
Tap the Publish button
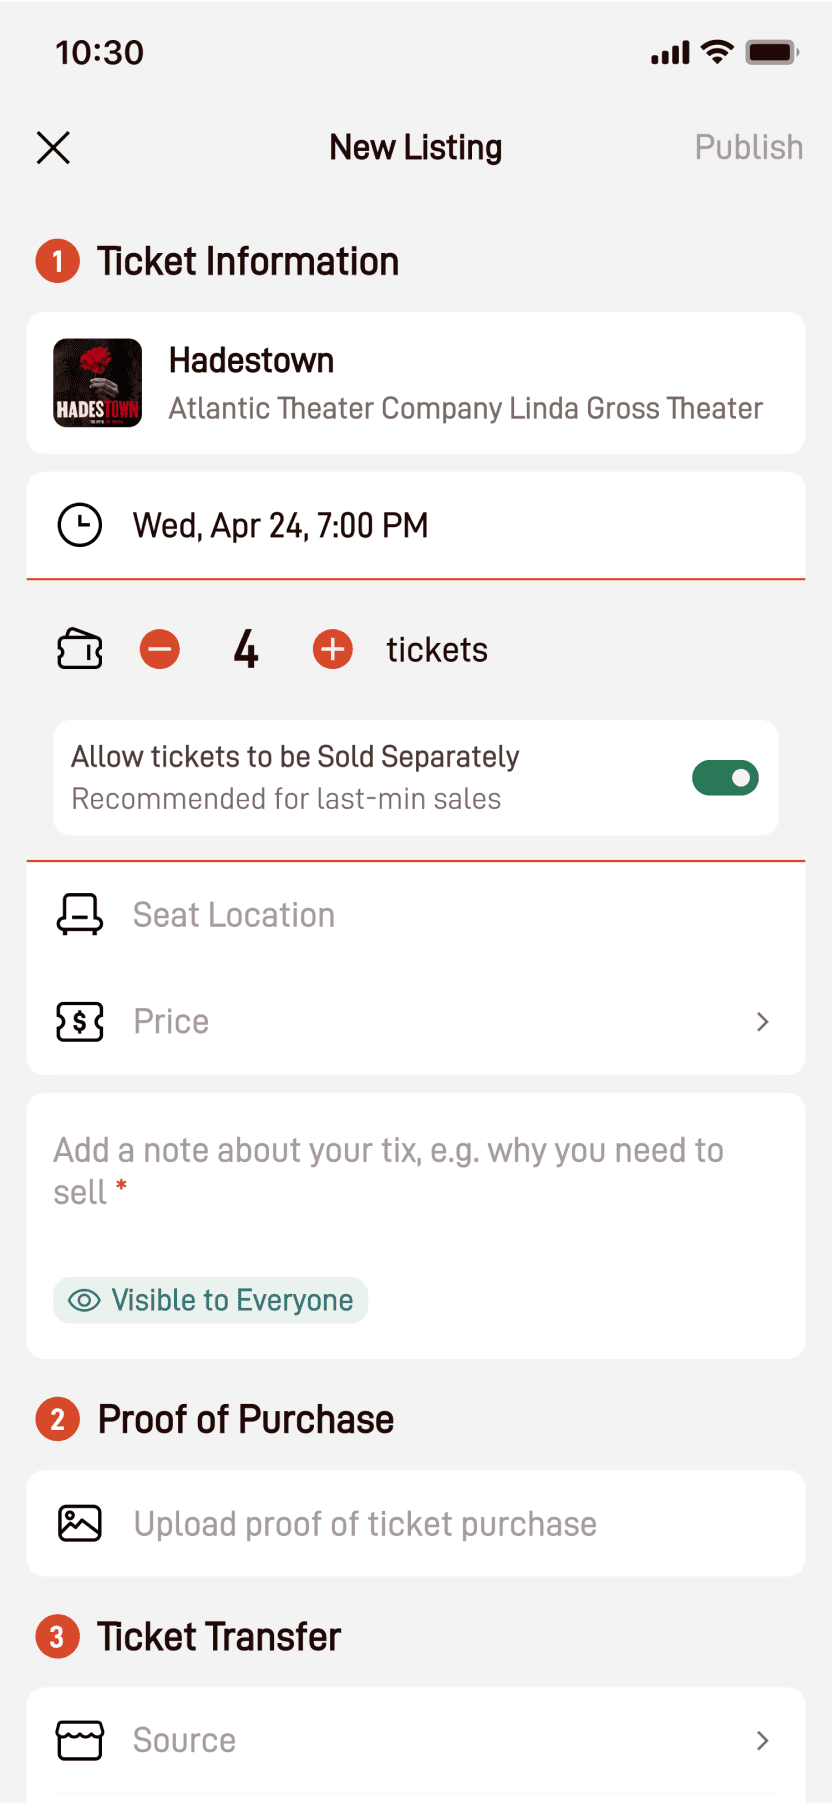tap(749, 148)
